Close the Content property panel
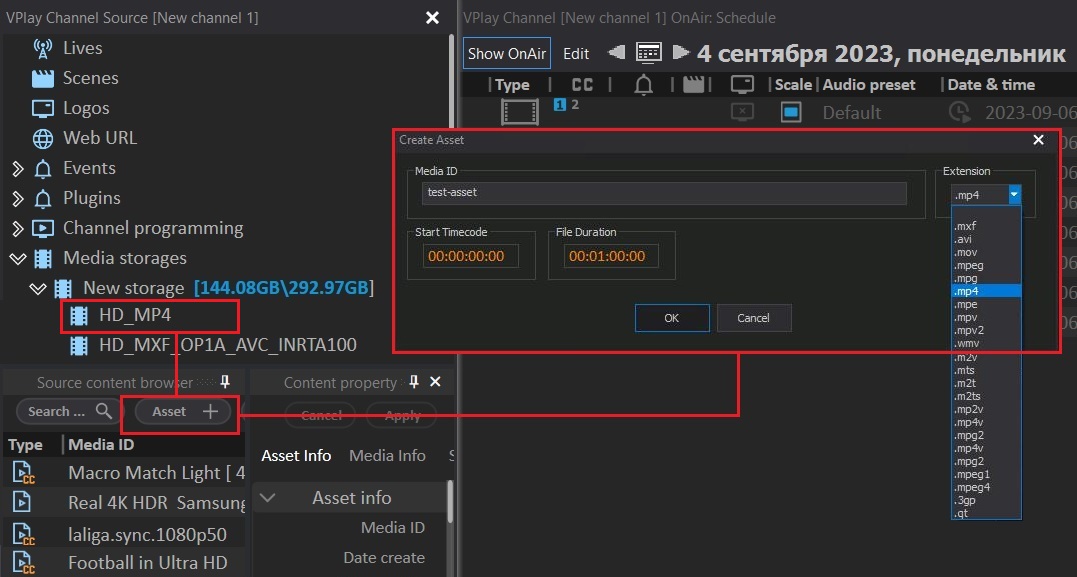This screenshot has width=1077, height=577. pos(435,382)
